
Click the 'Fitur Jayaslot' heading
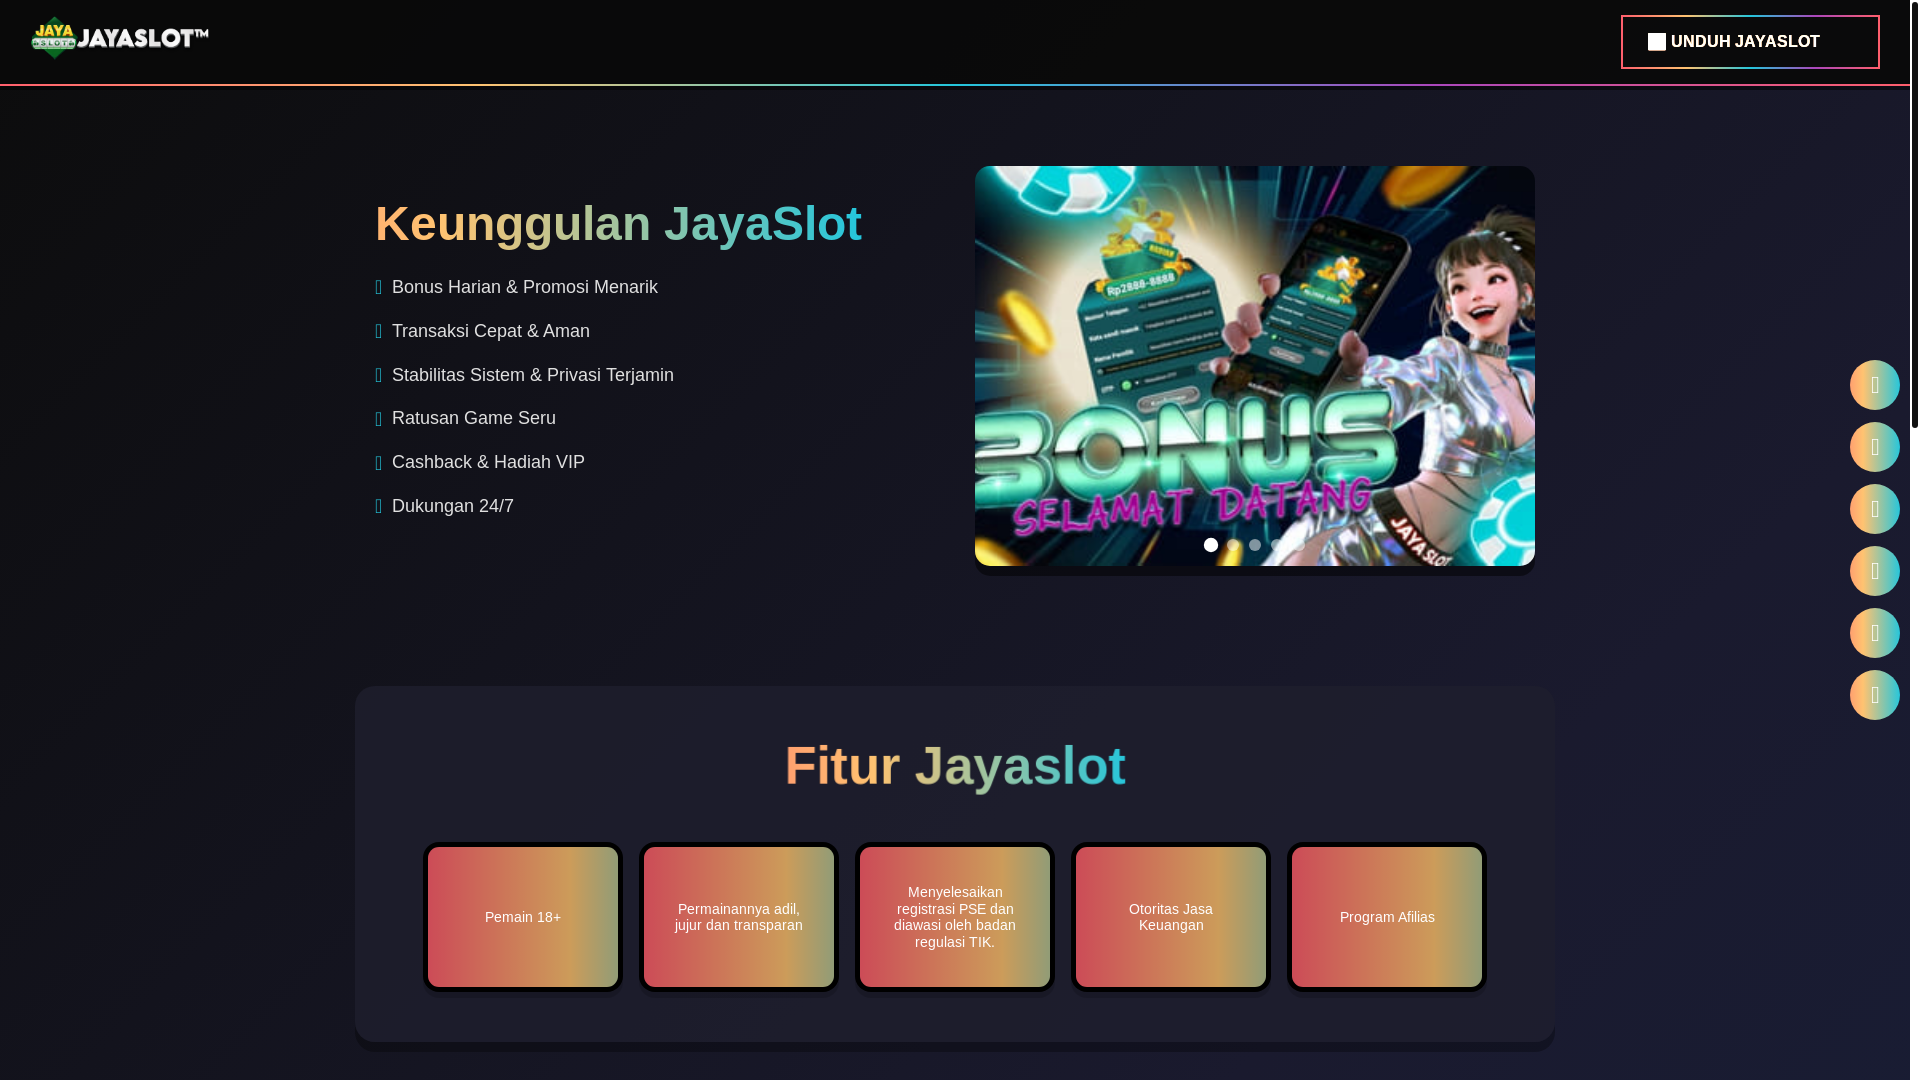(955, 766)
